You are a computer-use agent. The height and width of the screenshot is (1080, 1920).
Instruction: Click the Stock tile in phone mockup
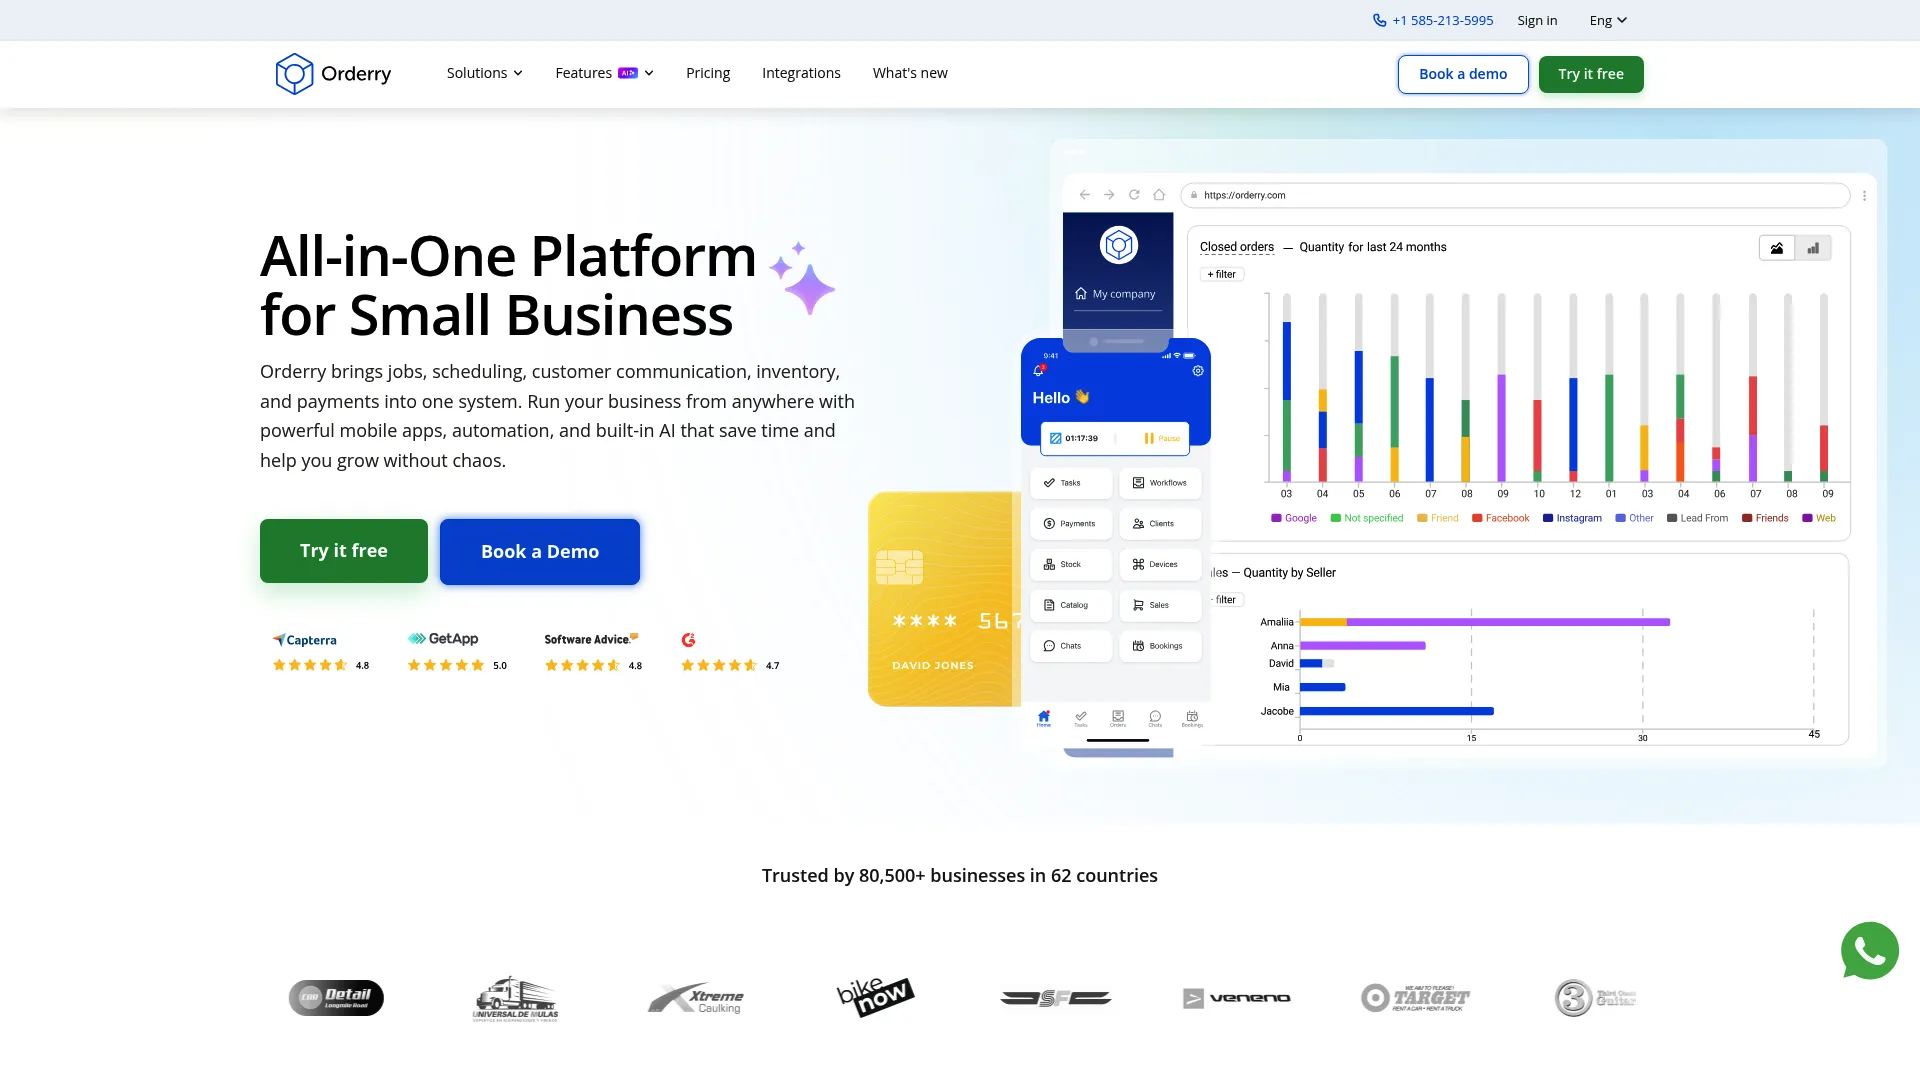1071,565
